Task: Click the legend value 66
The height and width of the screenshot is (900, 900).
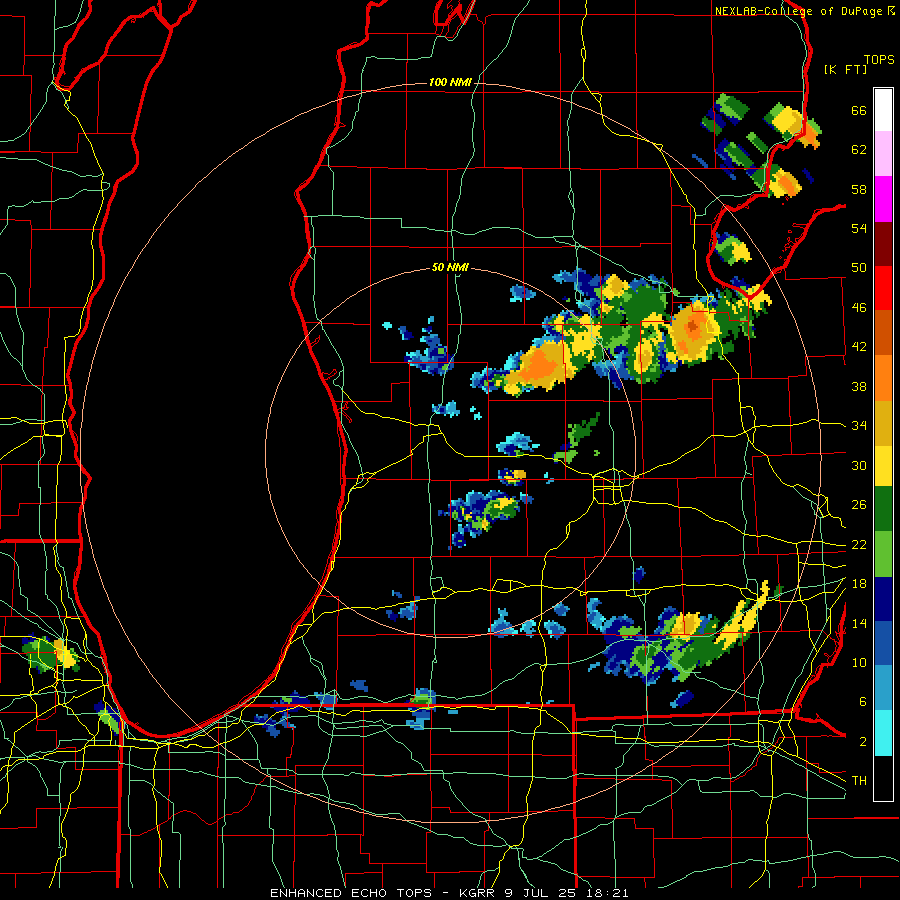Action: (x=859, y=111)
